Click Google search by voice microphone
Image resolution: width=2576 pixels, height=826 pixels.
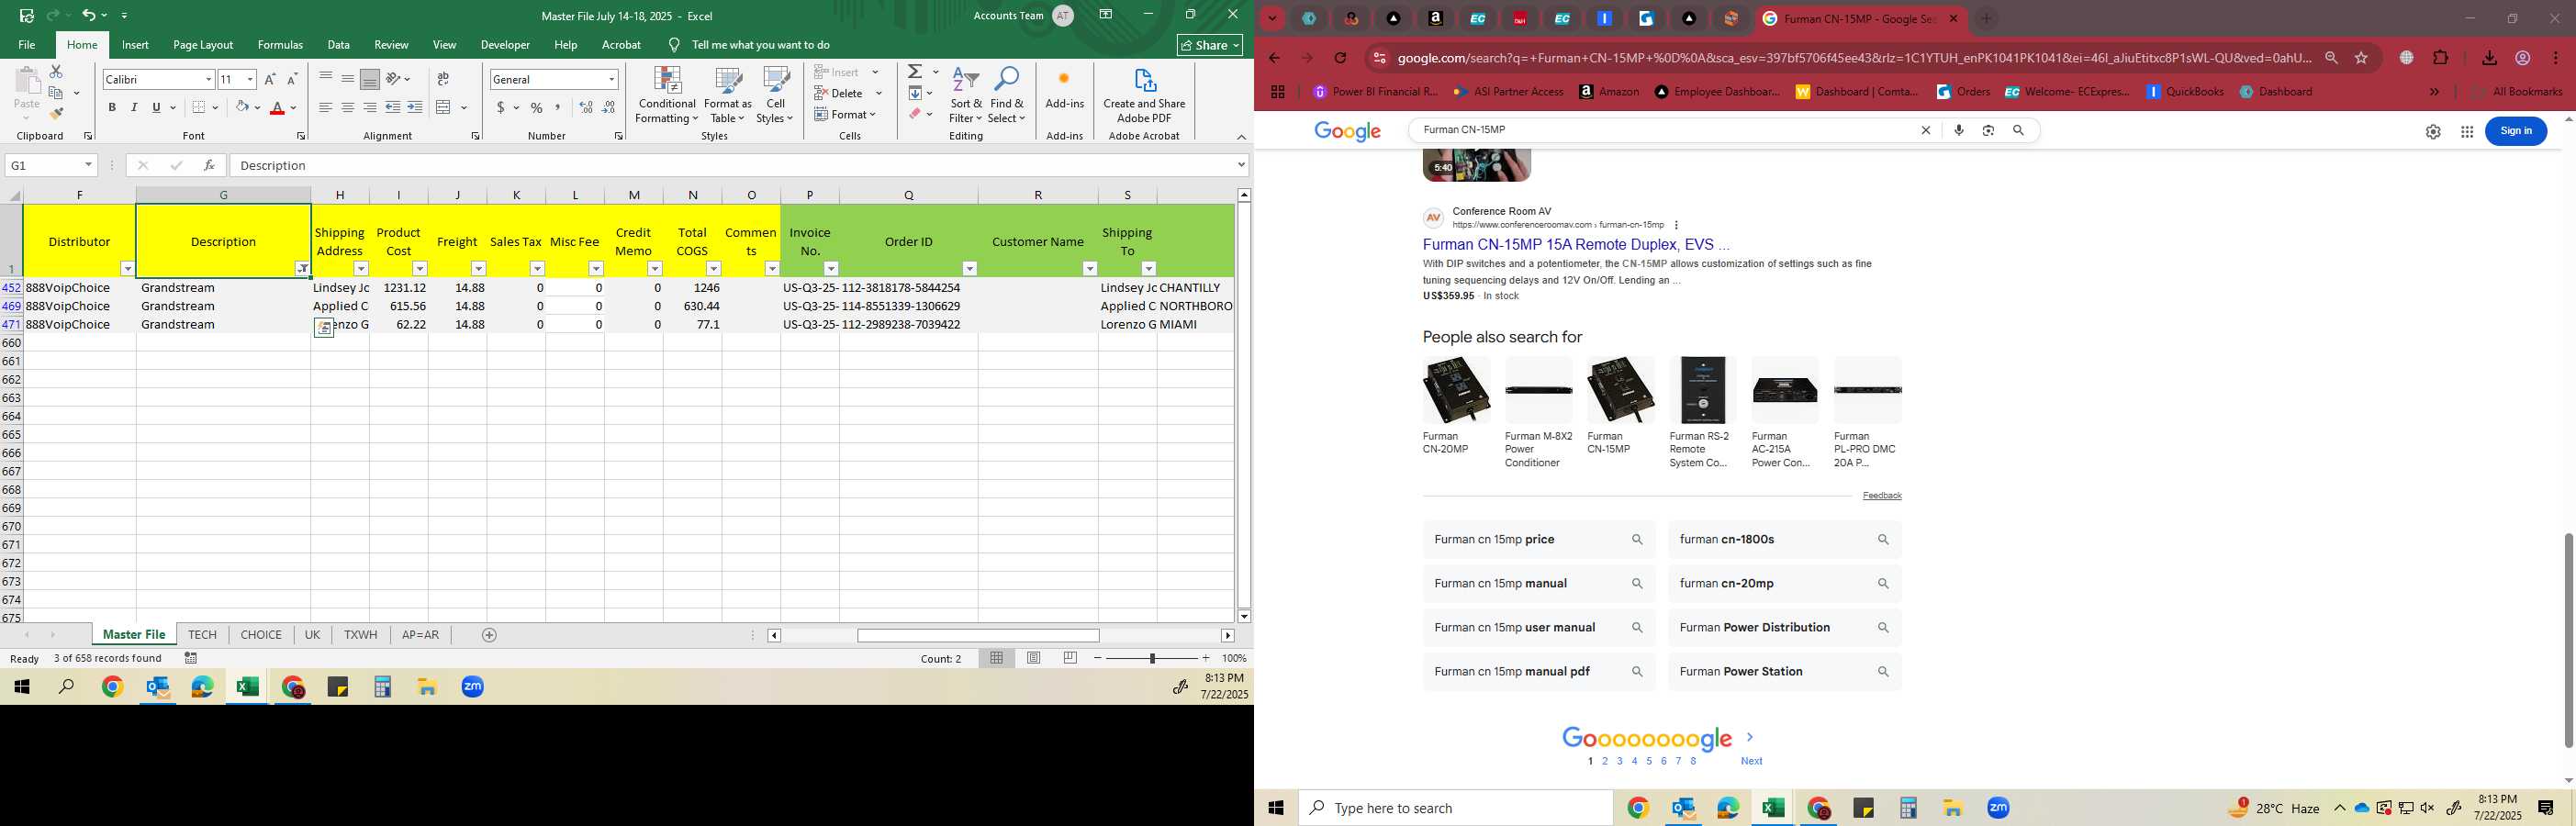[x=1959, y=130]
